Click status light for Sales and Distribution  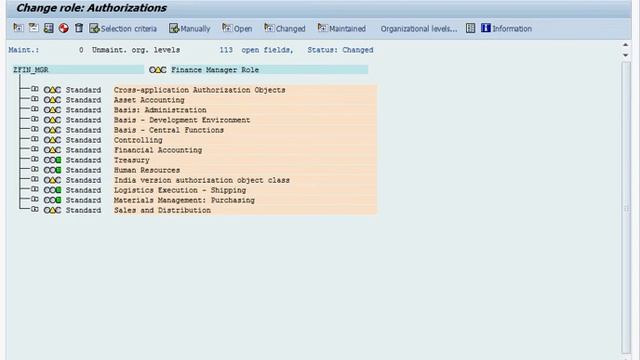tap(52, 210)
